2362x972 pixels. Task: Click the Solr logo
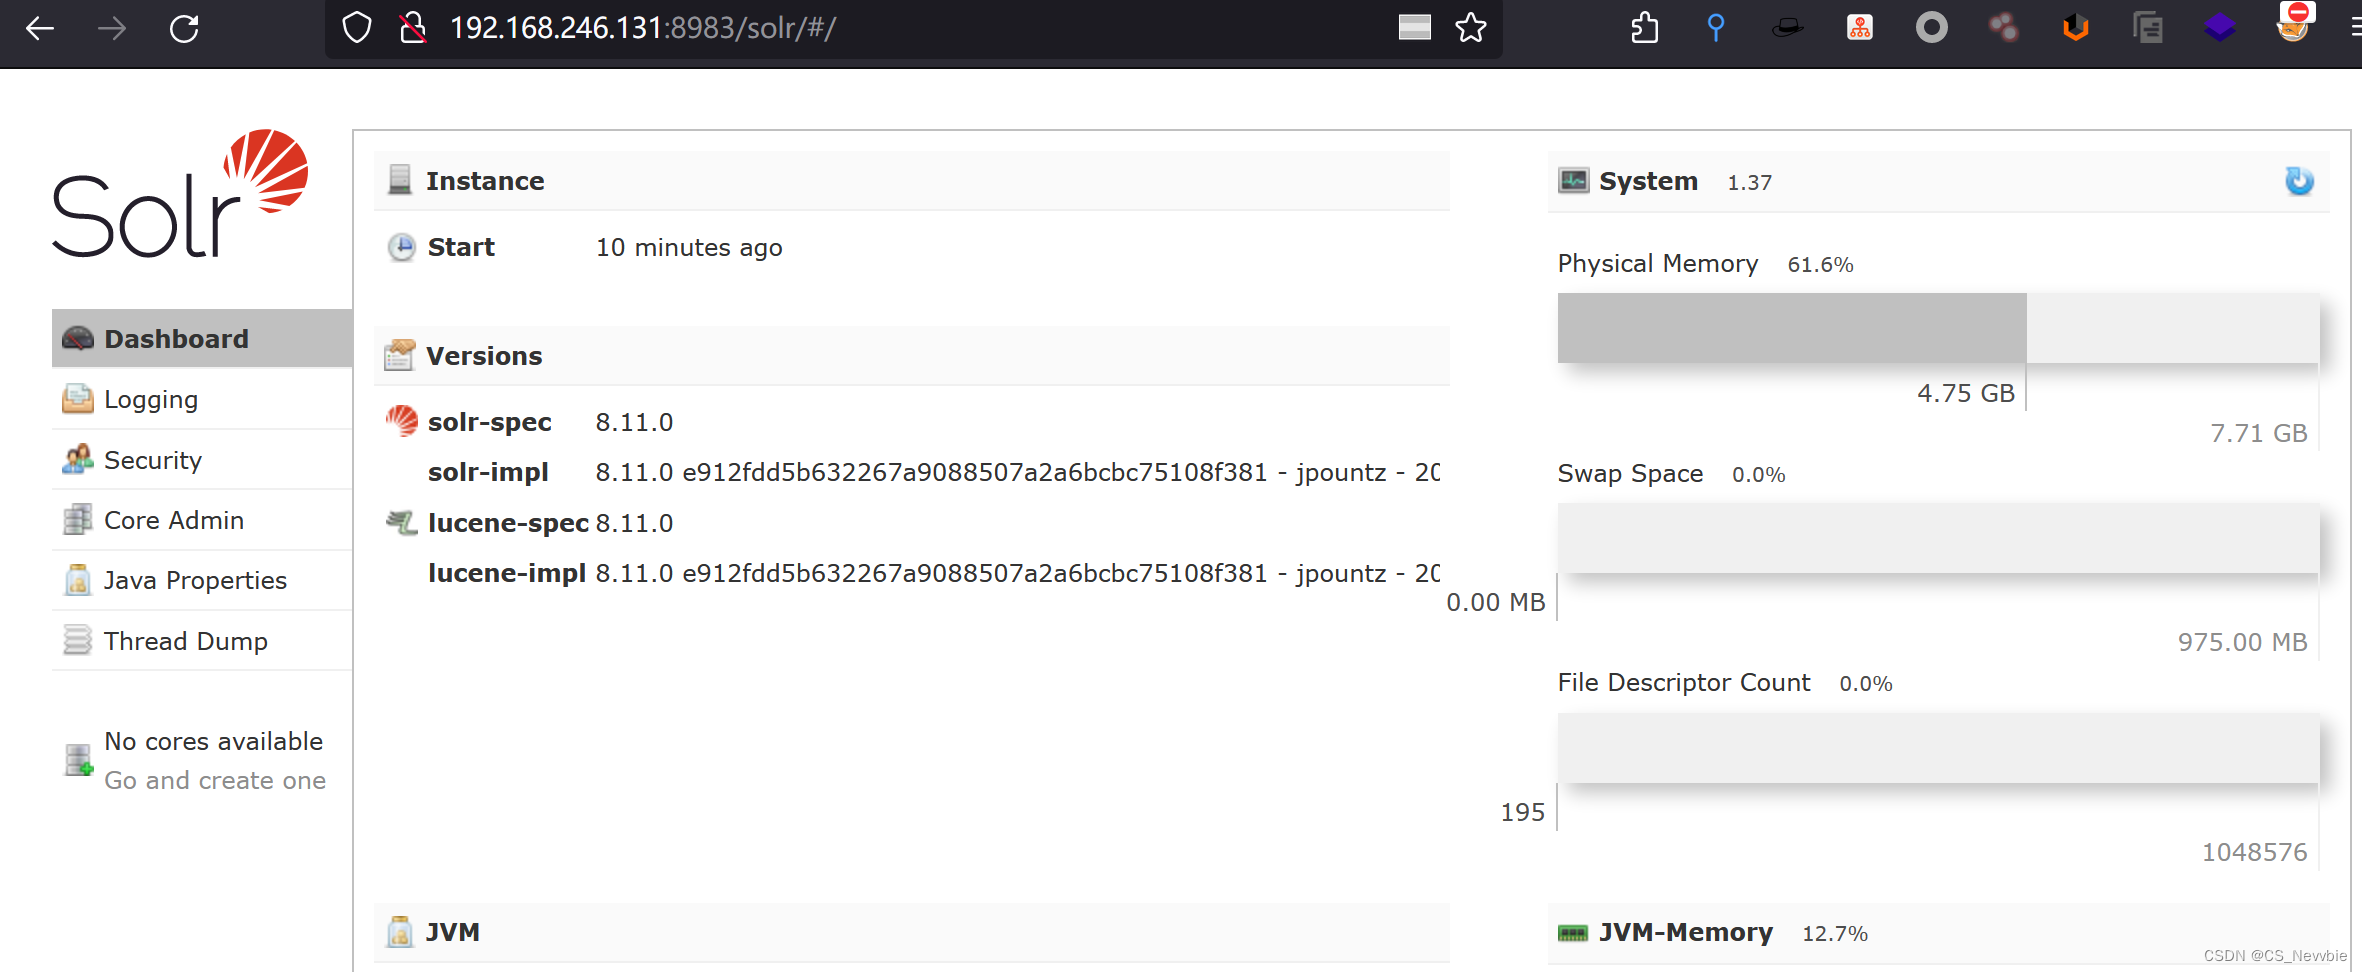pyautogui.click(x=181, y=193)
